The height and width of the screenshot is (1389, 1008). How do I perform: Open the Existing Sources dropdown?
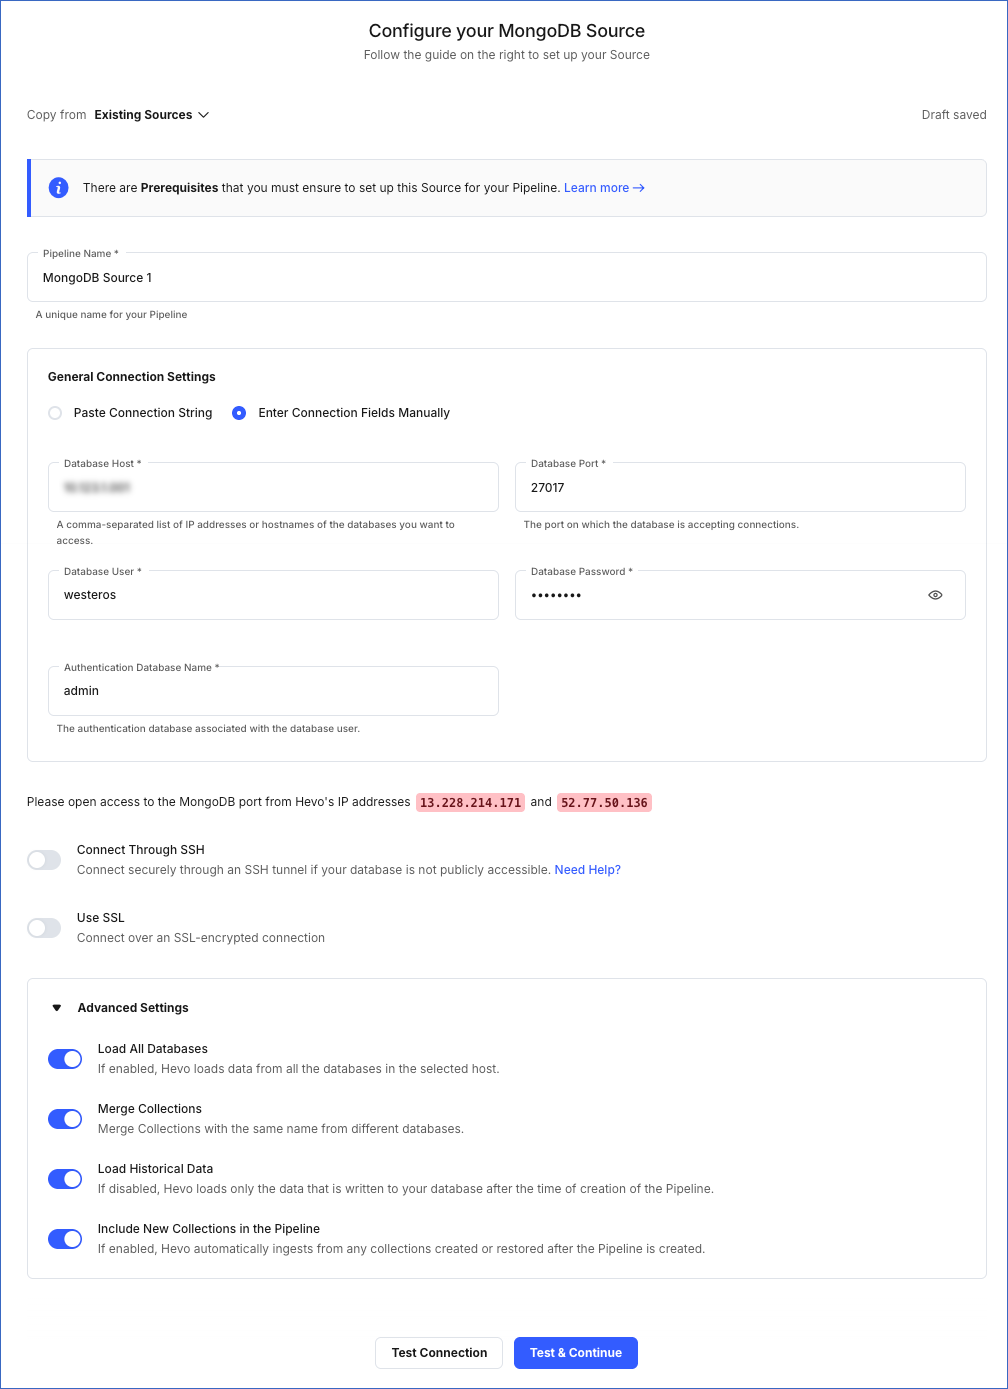point(151,114)
